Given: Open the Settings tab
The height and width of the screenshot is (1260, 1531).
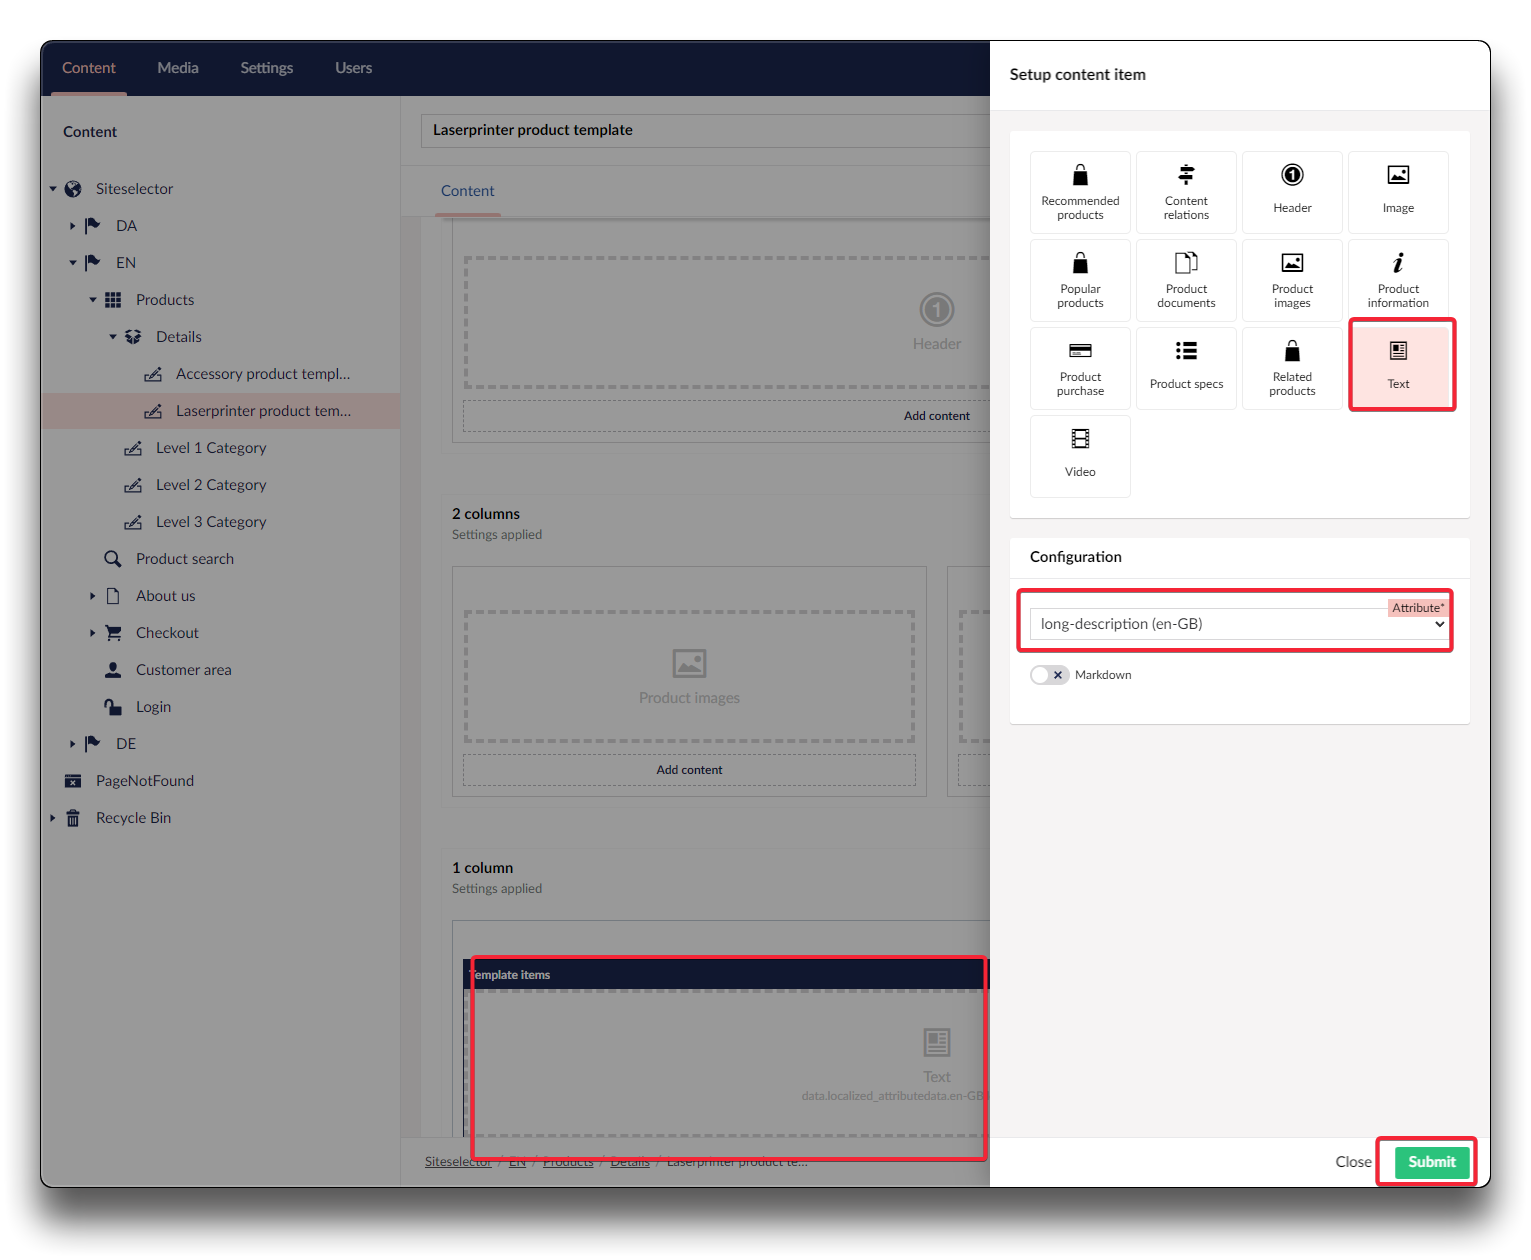Looking at the screenshot, I should [266, 68].
